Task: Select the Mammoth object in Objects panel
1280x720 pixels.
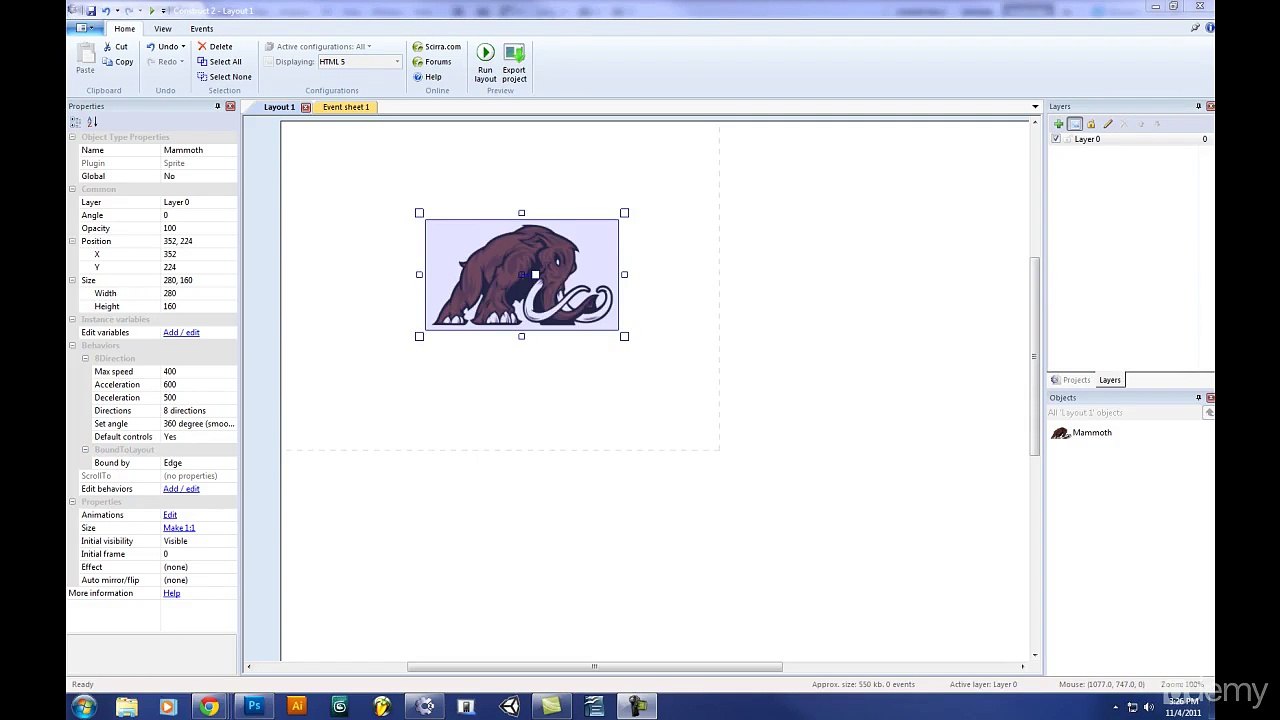Action: coord(1081,433)
